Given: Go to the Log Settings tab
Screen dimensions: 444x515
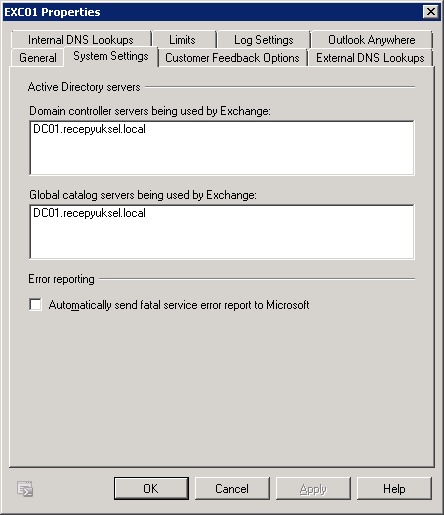Looking at the screenshot, I should click(264, 40).
